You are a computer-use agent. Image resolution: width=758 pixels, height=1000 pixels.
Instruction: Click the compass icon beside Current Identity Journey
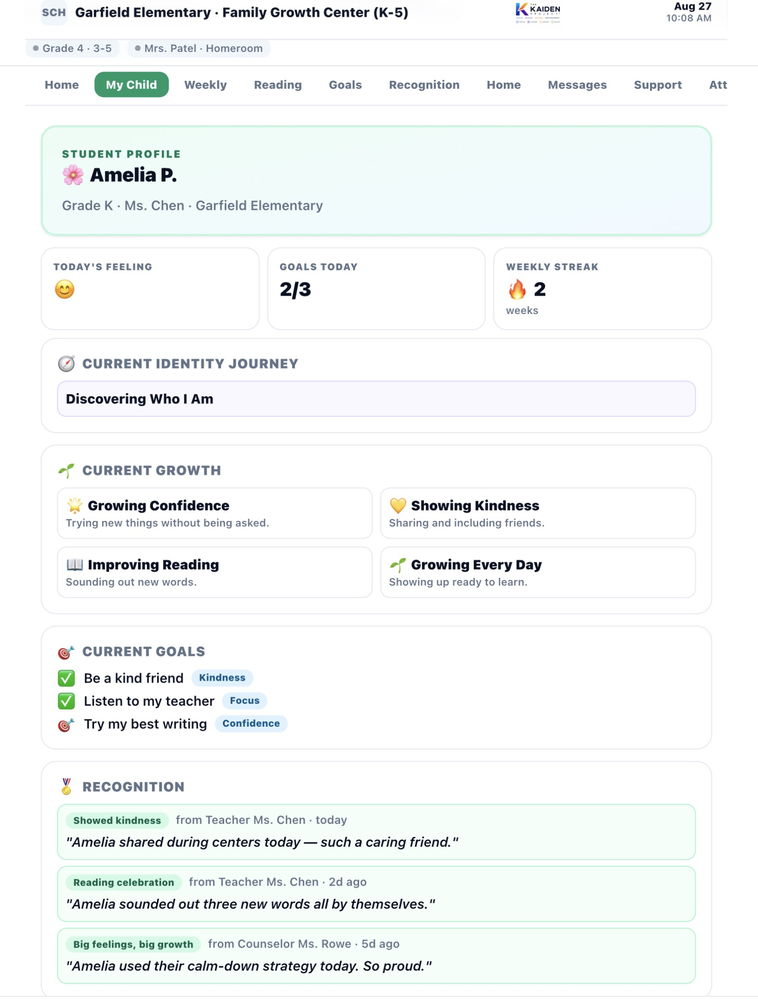point(66,364)
